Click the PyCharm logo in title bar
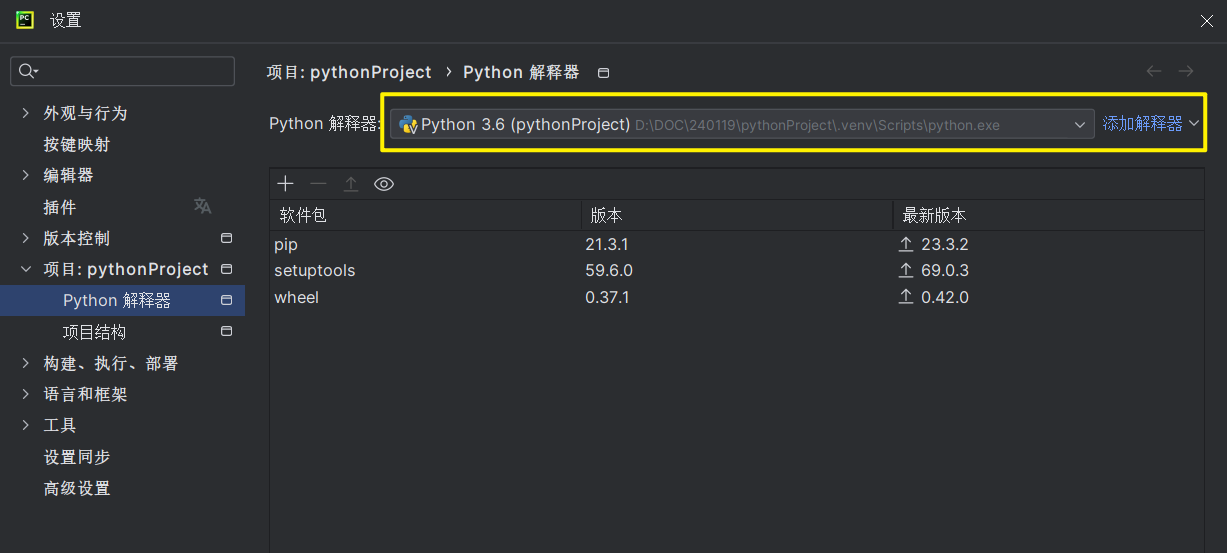 pyautogui.click(x=25, y=19)
